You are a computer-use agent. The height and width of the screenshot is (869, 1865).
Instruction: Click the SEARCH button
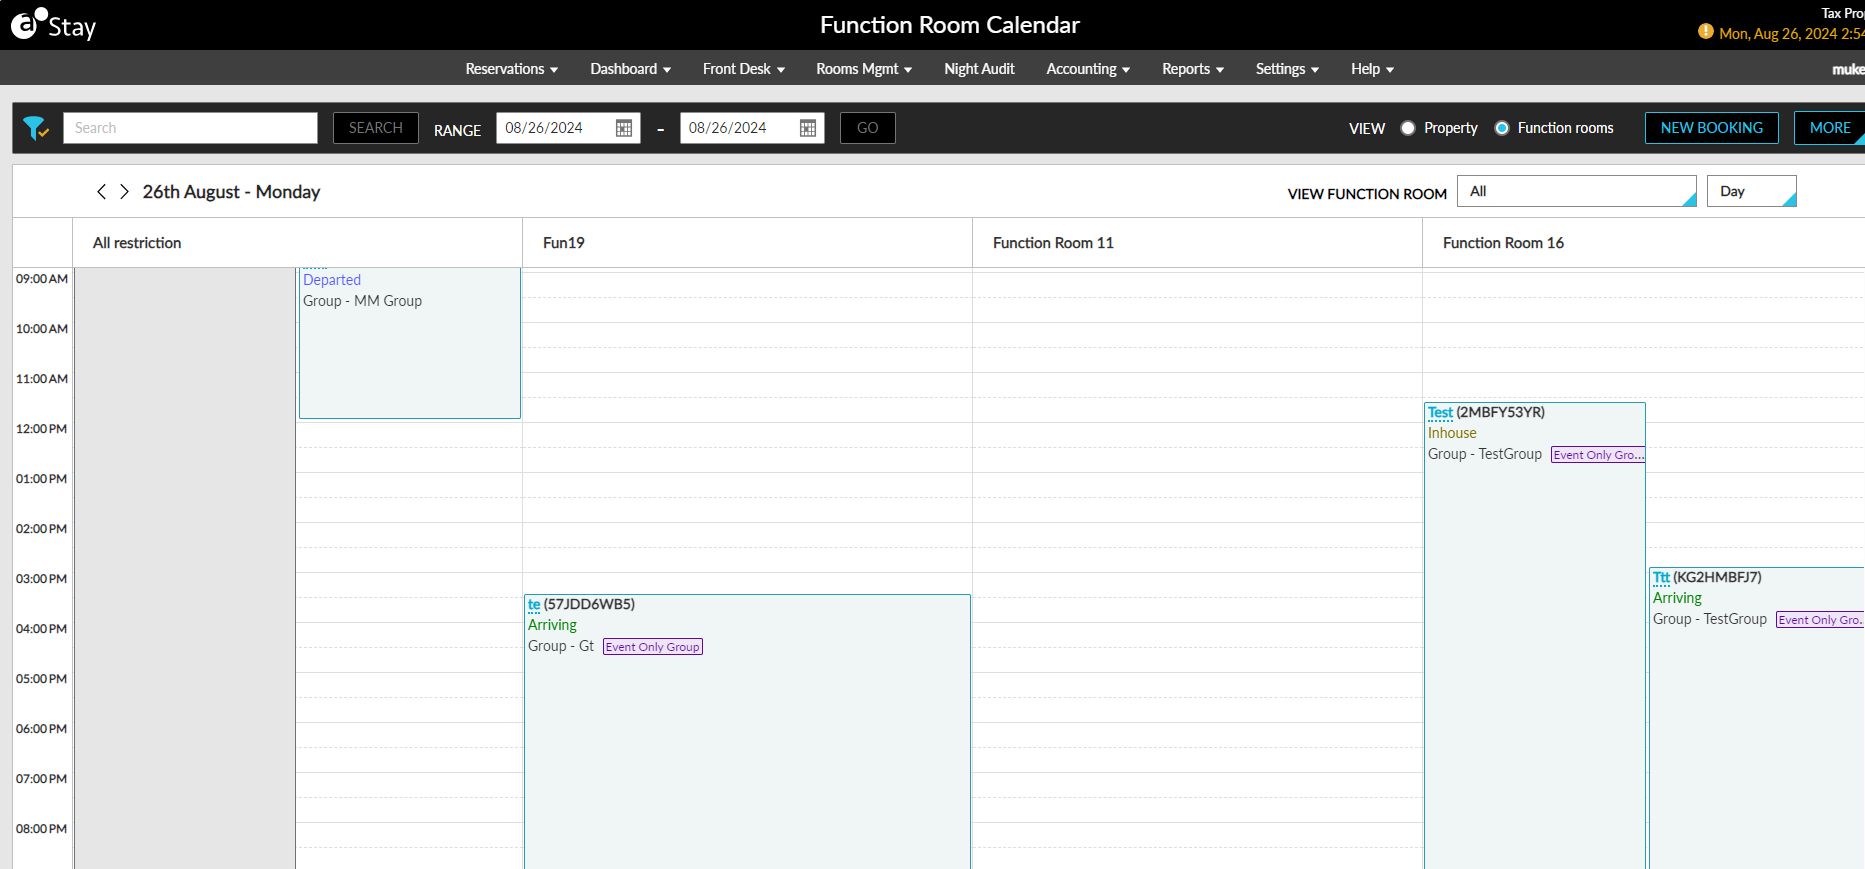pyautogui.click(x=376, y=128)
